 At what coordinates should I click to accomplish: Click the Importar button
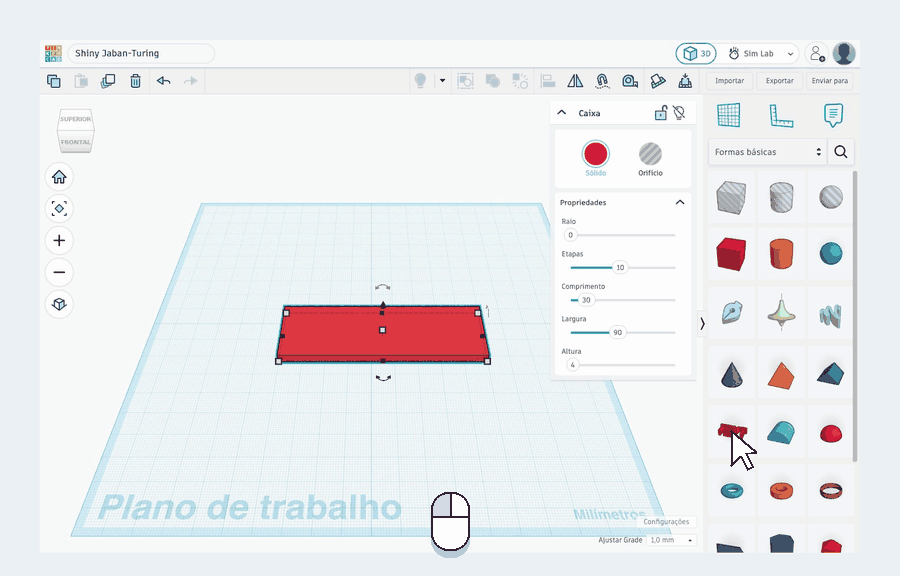tap(730, 81)
